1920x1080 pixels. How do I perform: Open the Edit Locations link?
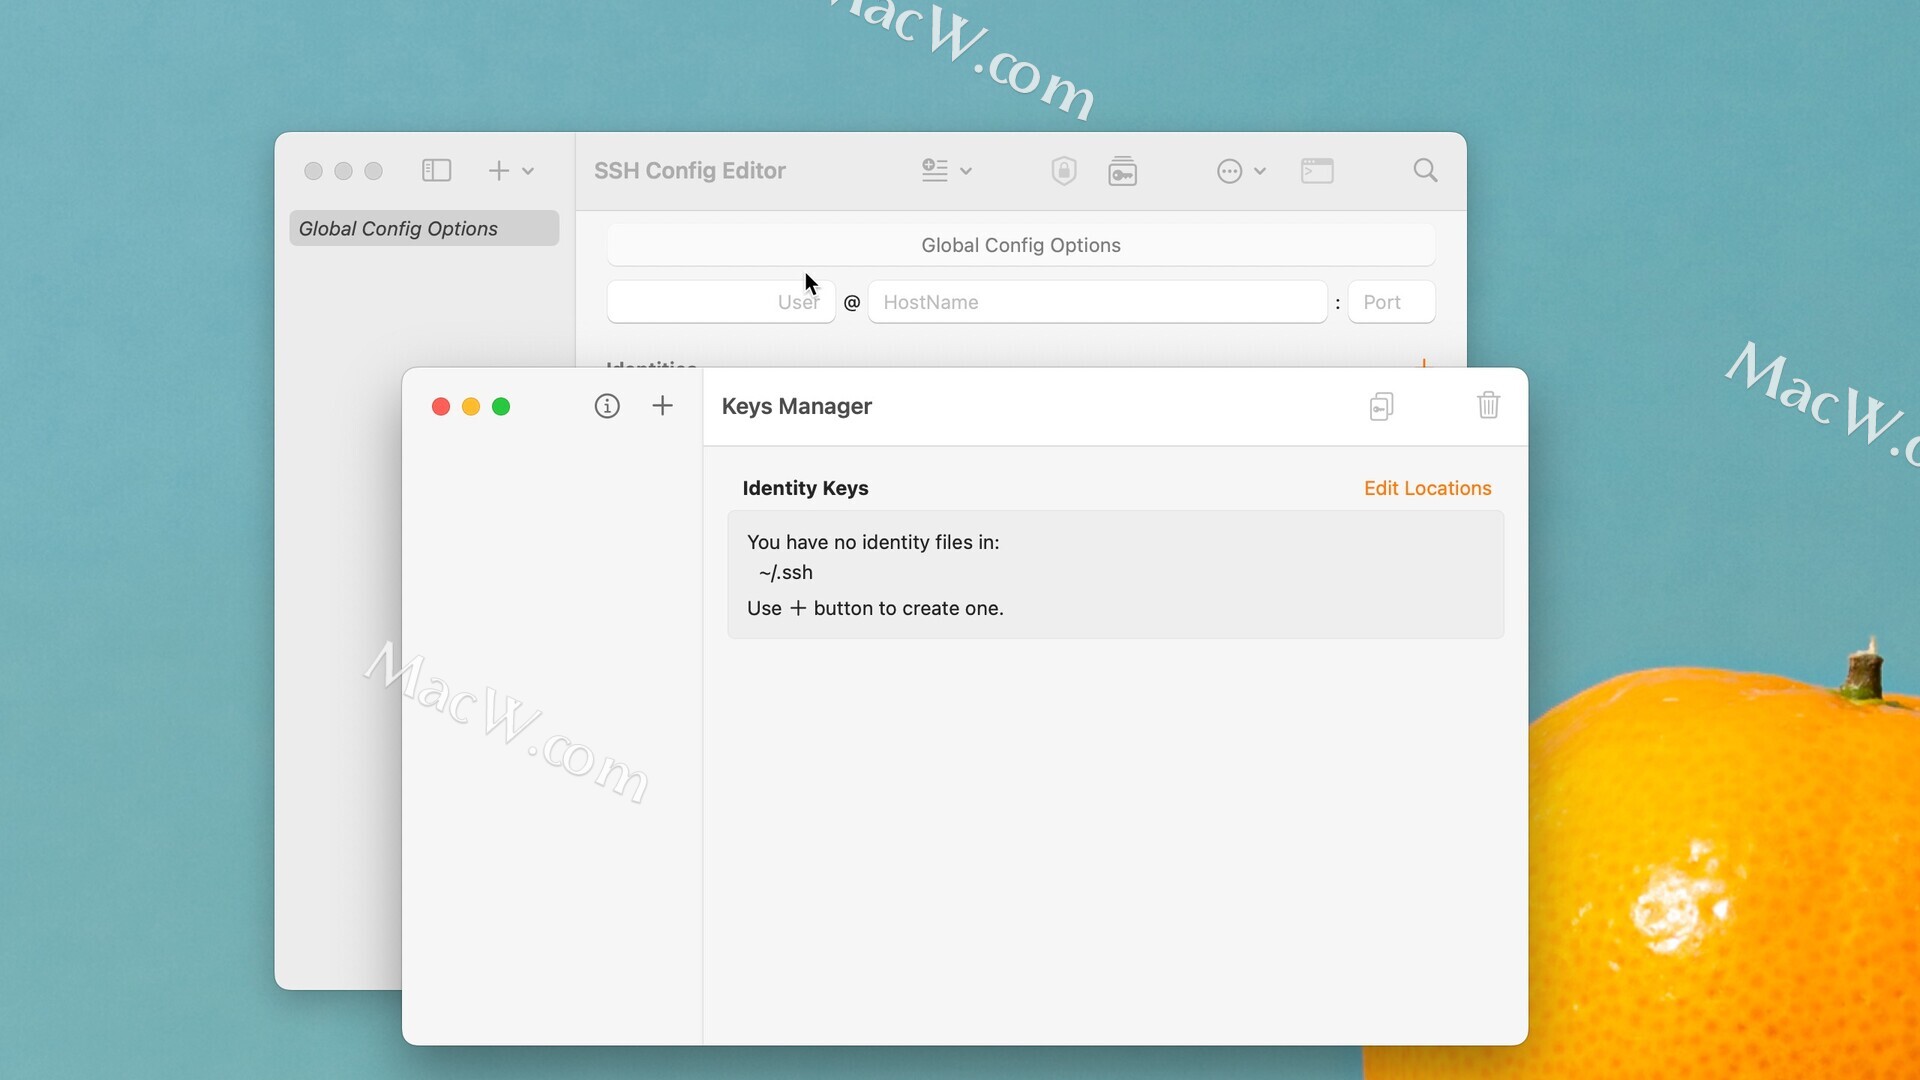(x=1427, y=488)
